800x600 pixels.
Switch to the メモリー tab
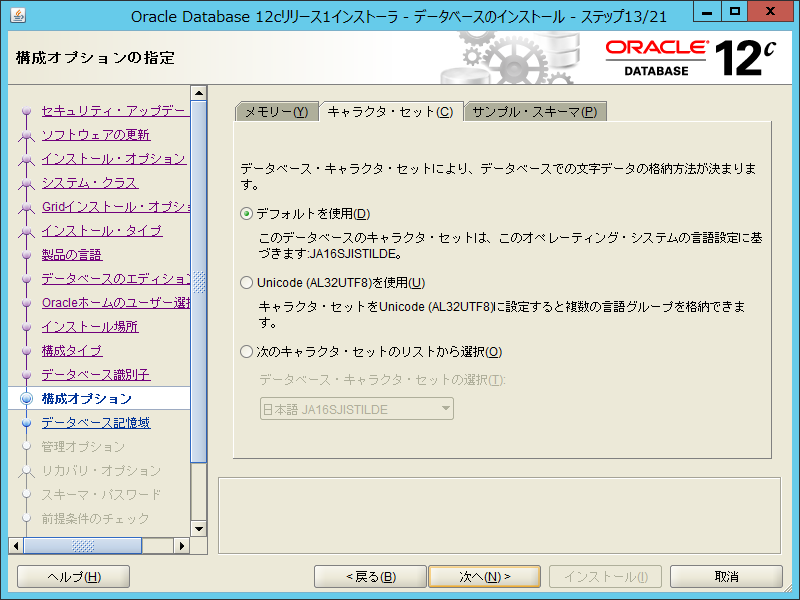tap(276, 112)
